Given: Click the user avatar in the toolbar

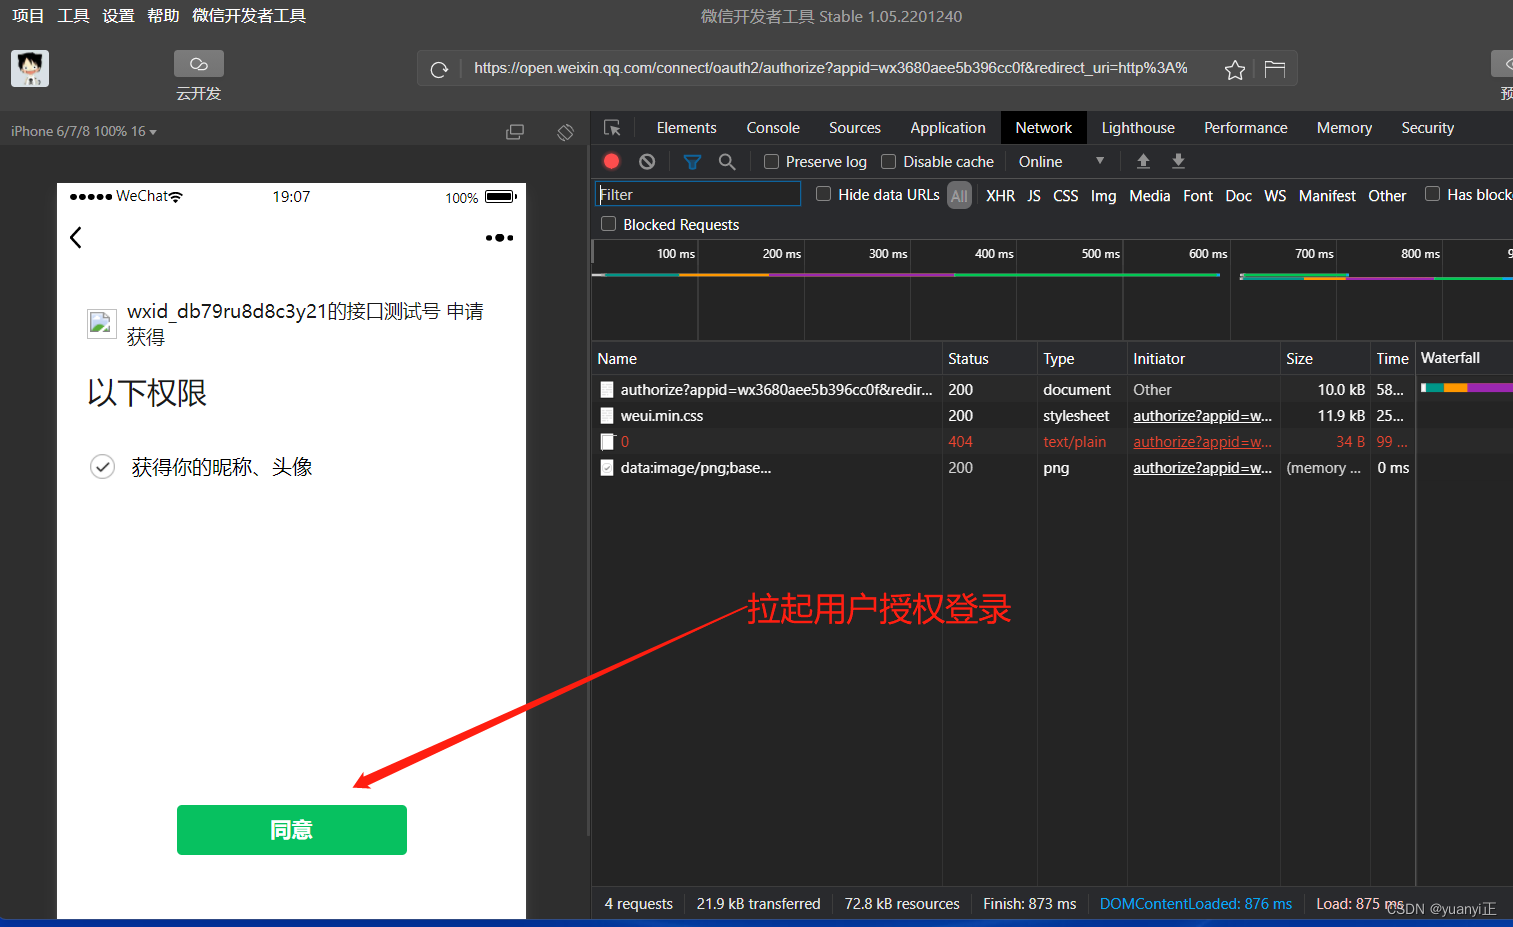Looking at the screenshot, I should point(30,68).
